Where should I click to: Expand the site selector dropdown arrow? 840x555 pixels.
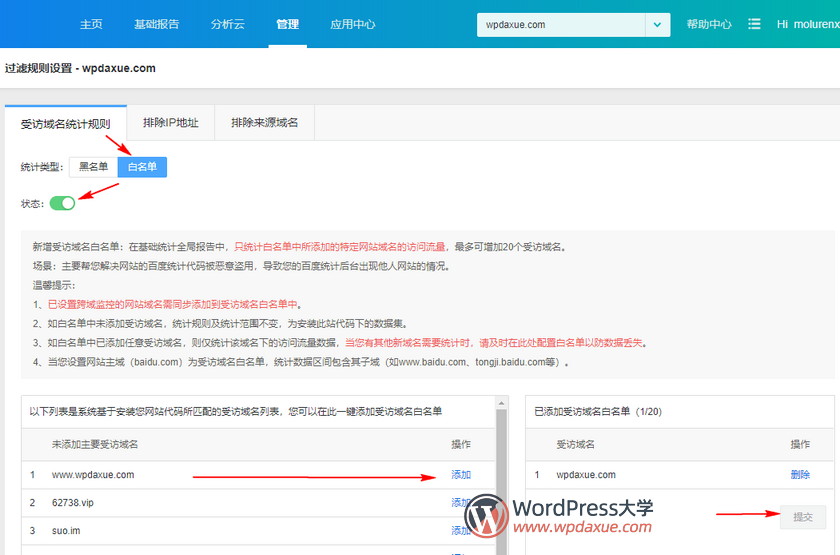(657, 25)
